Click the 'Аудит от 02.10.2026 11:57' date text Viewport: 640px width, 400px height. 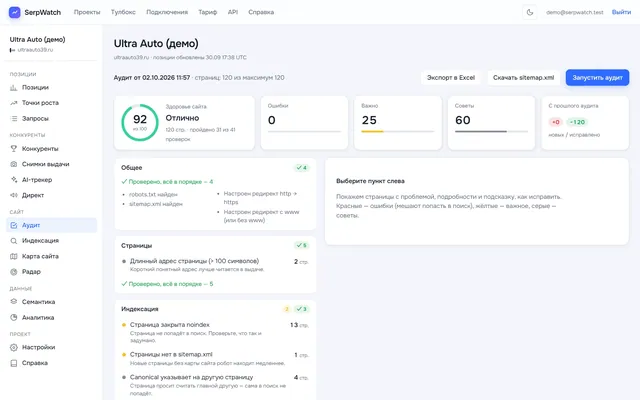click(152, 78)
